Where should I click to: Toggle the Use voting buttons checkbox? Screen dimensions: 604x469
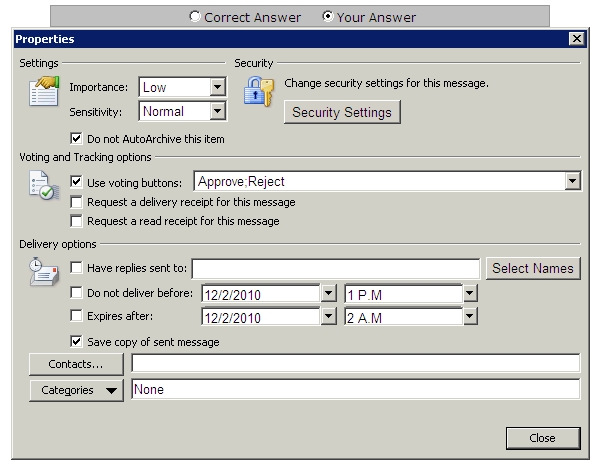[x=76, y=181]
